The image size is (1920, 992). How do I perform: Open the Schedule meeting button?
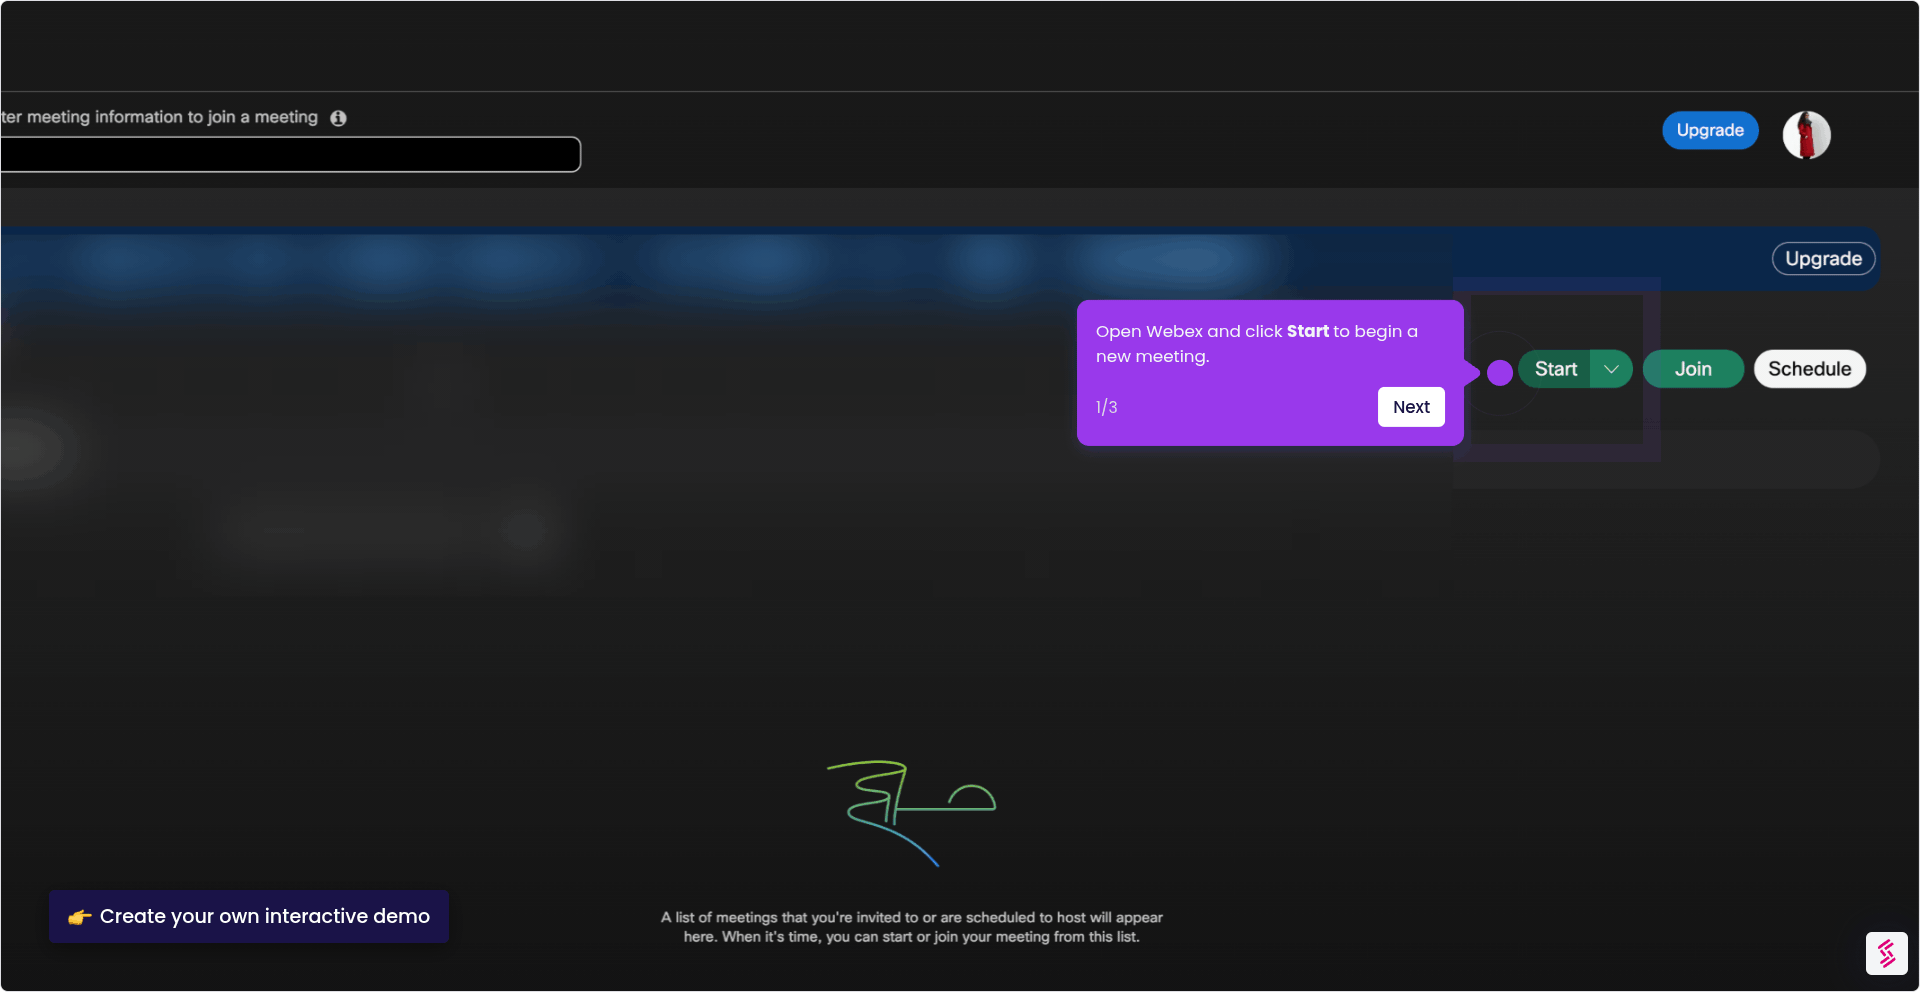(1809, 369)
